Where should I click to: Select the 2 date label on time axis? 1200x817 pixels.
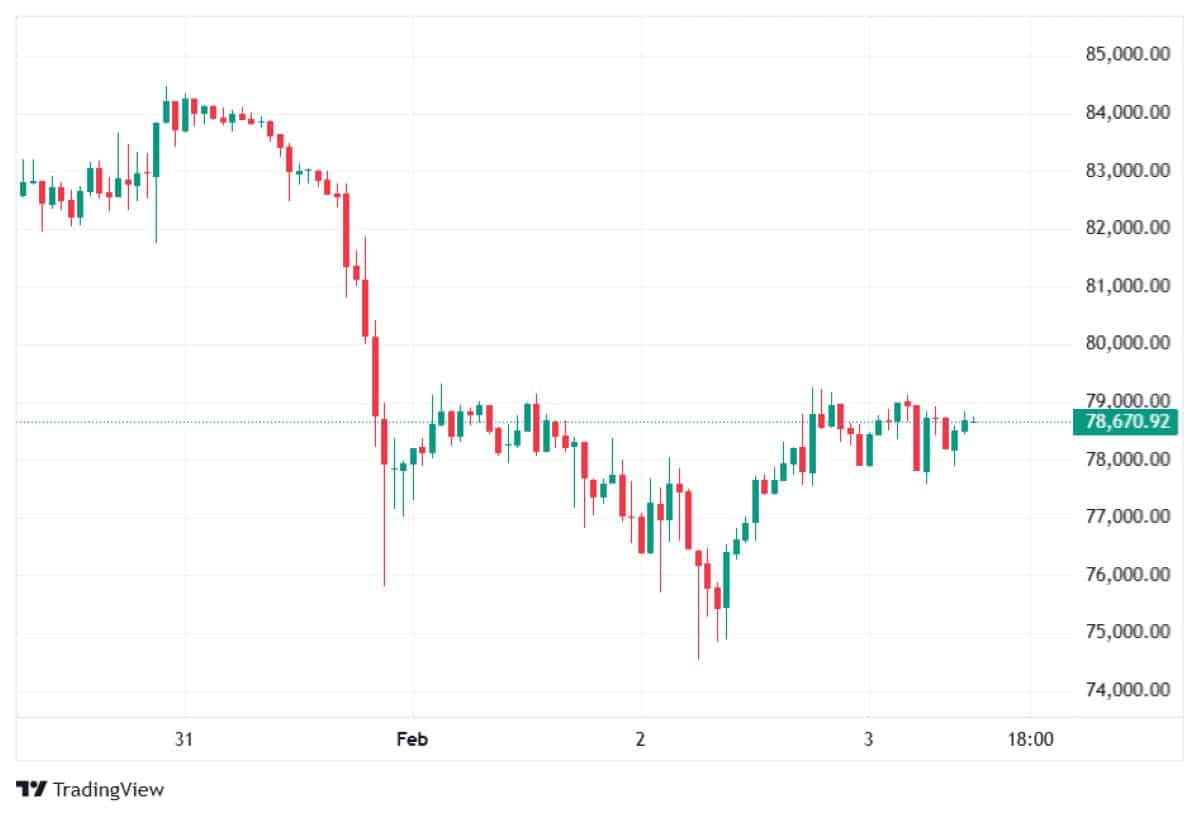pos(640,740)
